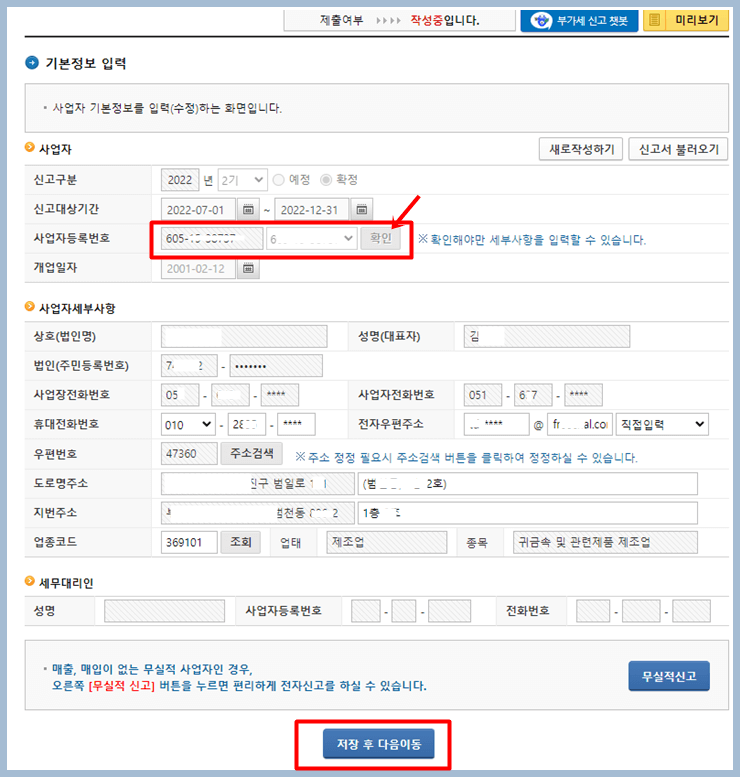Click the 성명(대표자) input field
Viewport: 740px width, 777px height.
(547, 336)
